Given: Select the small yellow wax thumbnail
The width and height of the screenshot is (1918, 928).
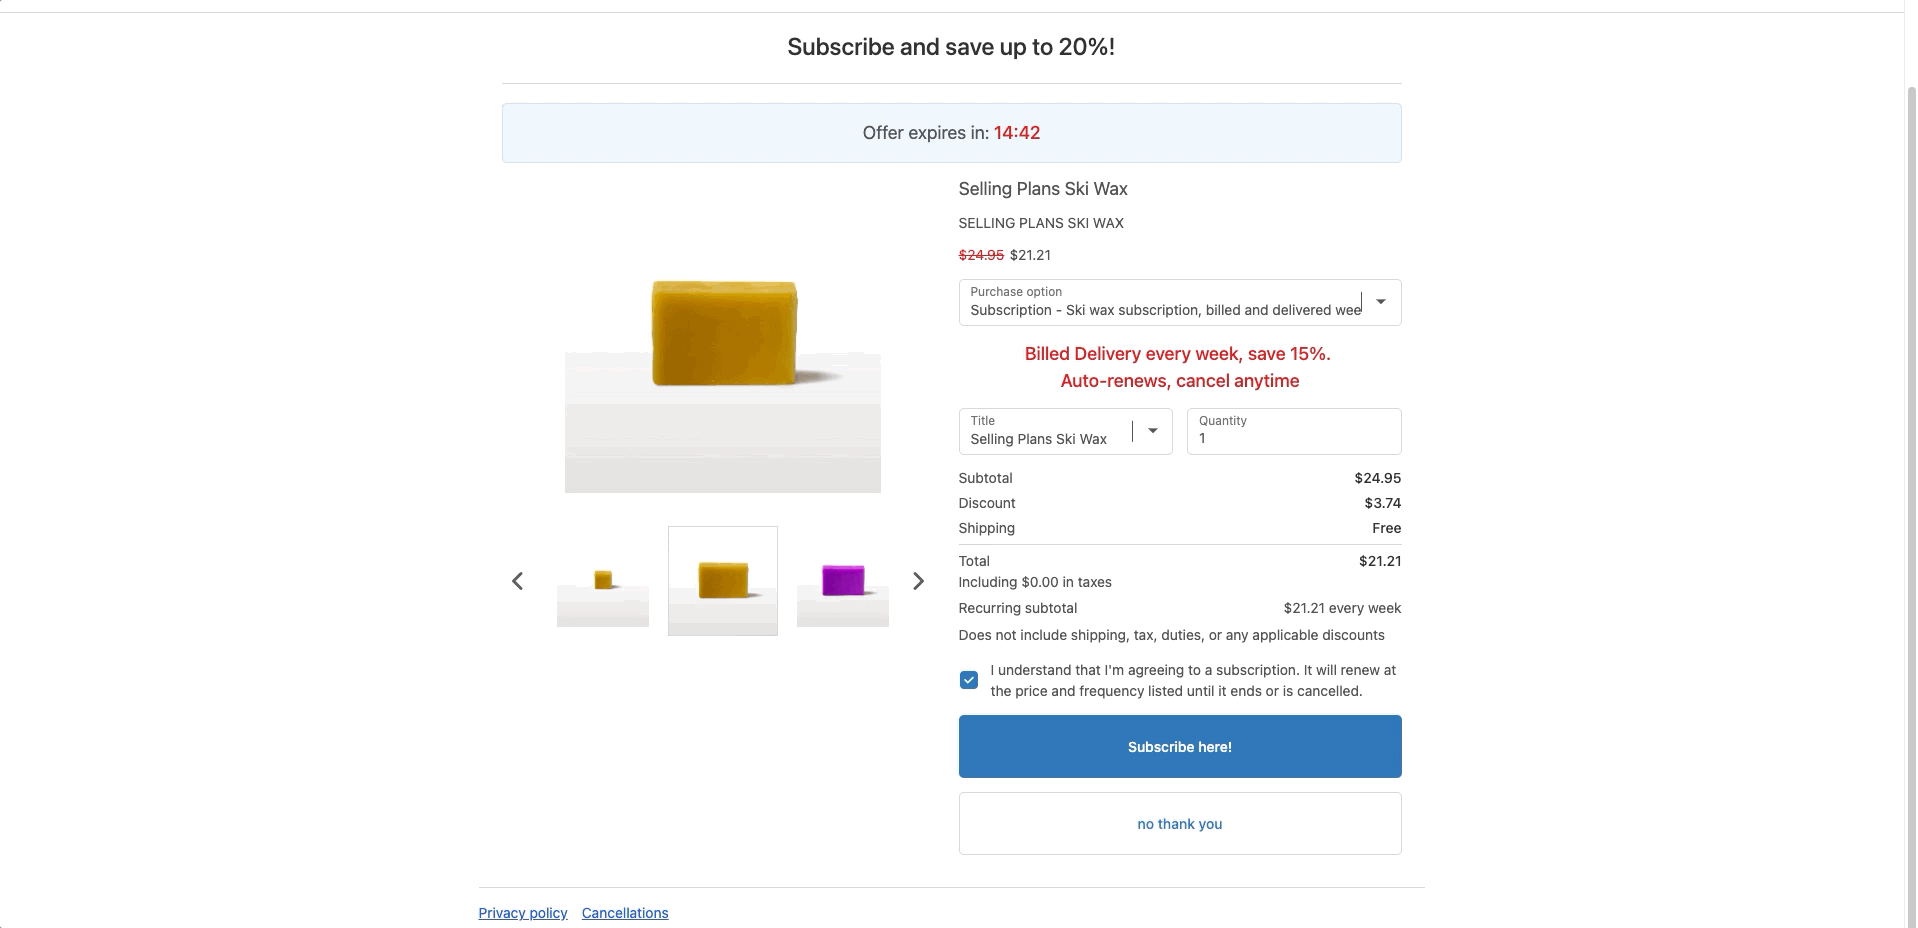Looking at the screenshot, I should (x=603, y=581).
